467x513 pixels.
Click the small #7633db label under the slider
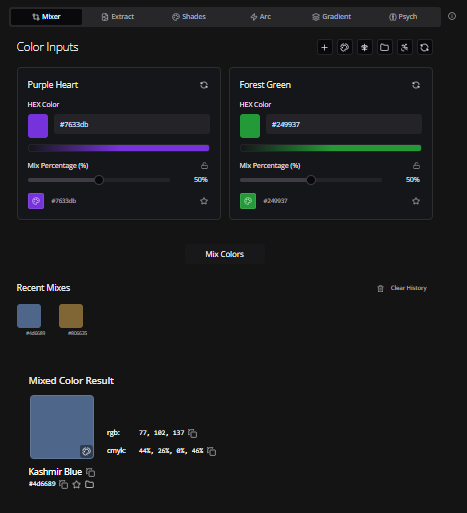[x=64, y=201]
